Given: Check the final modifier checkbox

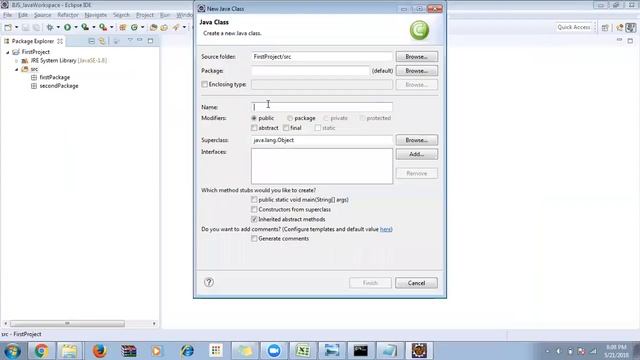Looking at the screenshot, I should point(286,128).
